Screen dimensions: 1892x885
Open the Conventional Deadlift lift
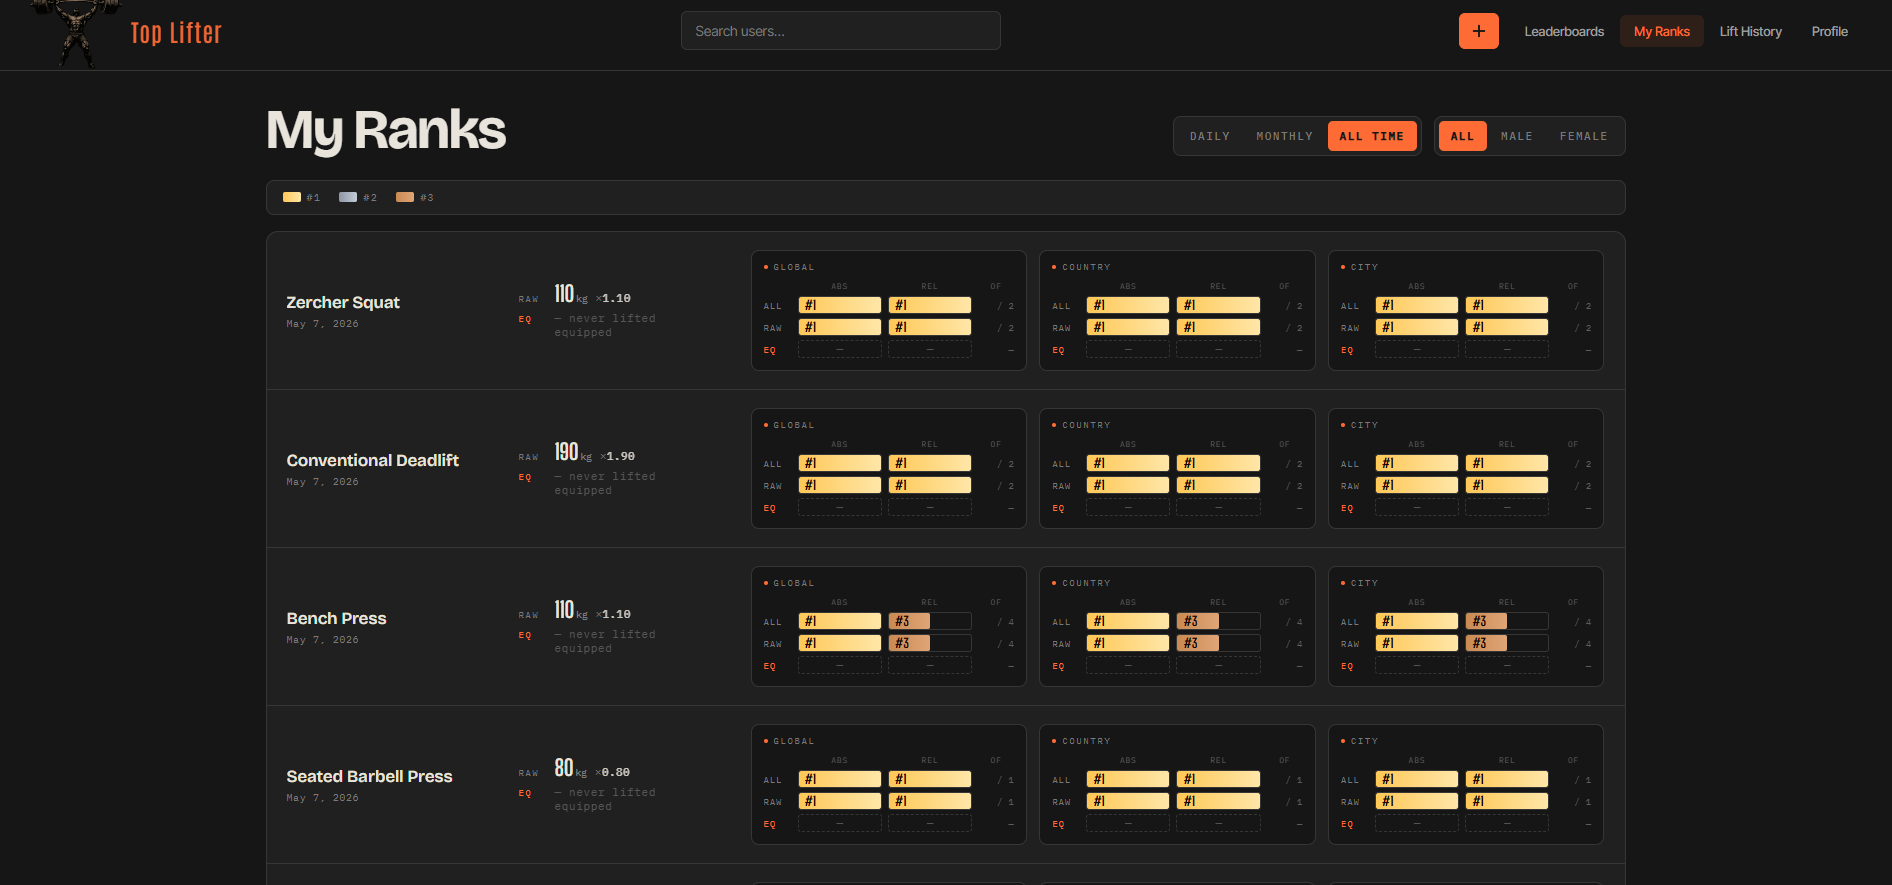pyautogui.click(x=372, y=460)
